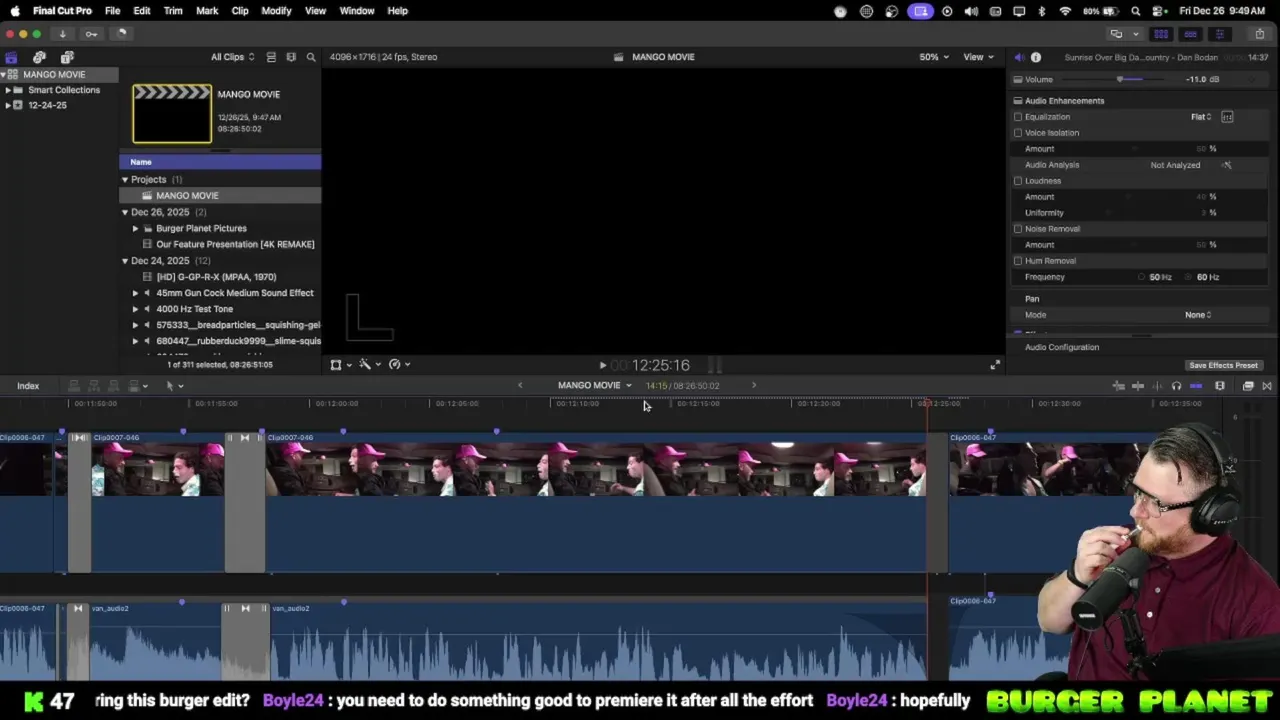Screen dimensions: 1280x720
Task: Open the MANGO MOVIE timeline title dropdown
Action: (x=595, y=386)
